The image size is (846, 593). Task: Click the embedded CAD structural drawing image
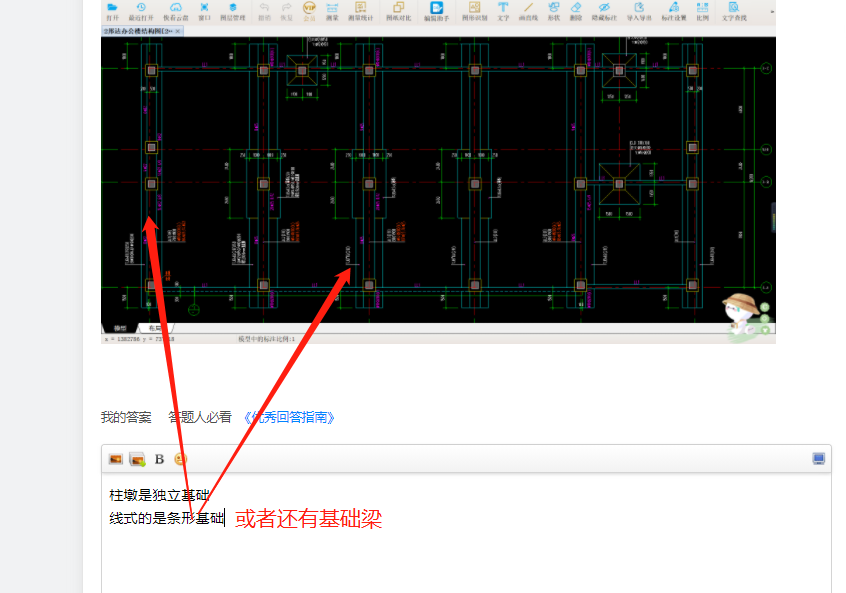(x=438, y=180)
